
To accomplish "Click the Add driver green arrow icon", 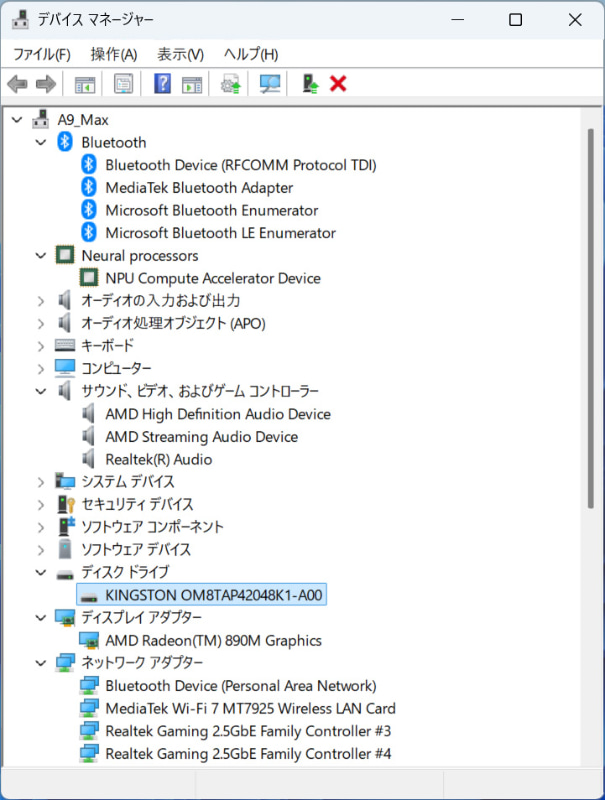I will 310,84.
